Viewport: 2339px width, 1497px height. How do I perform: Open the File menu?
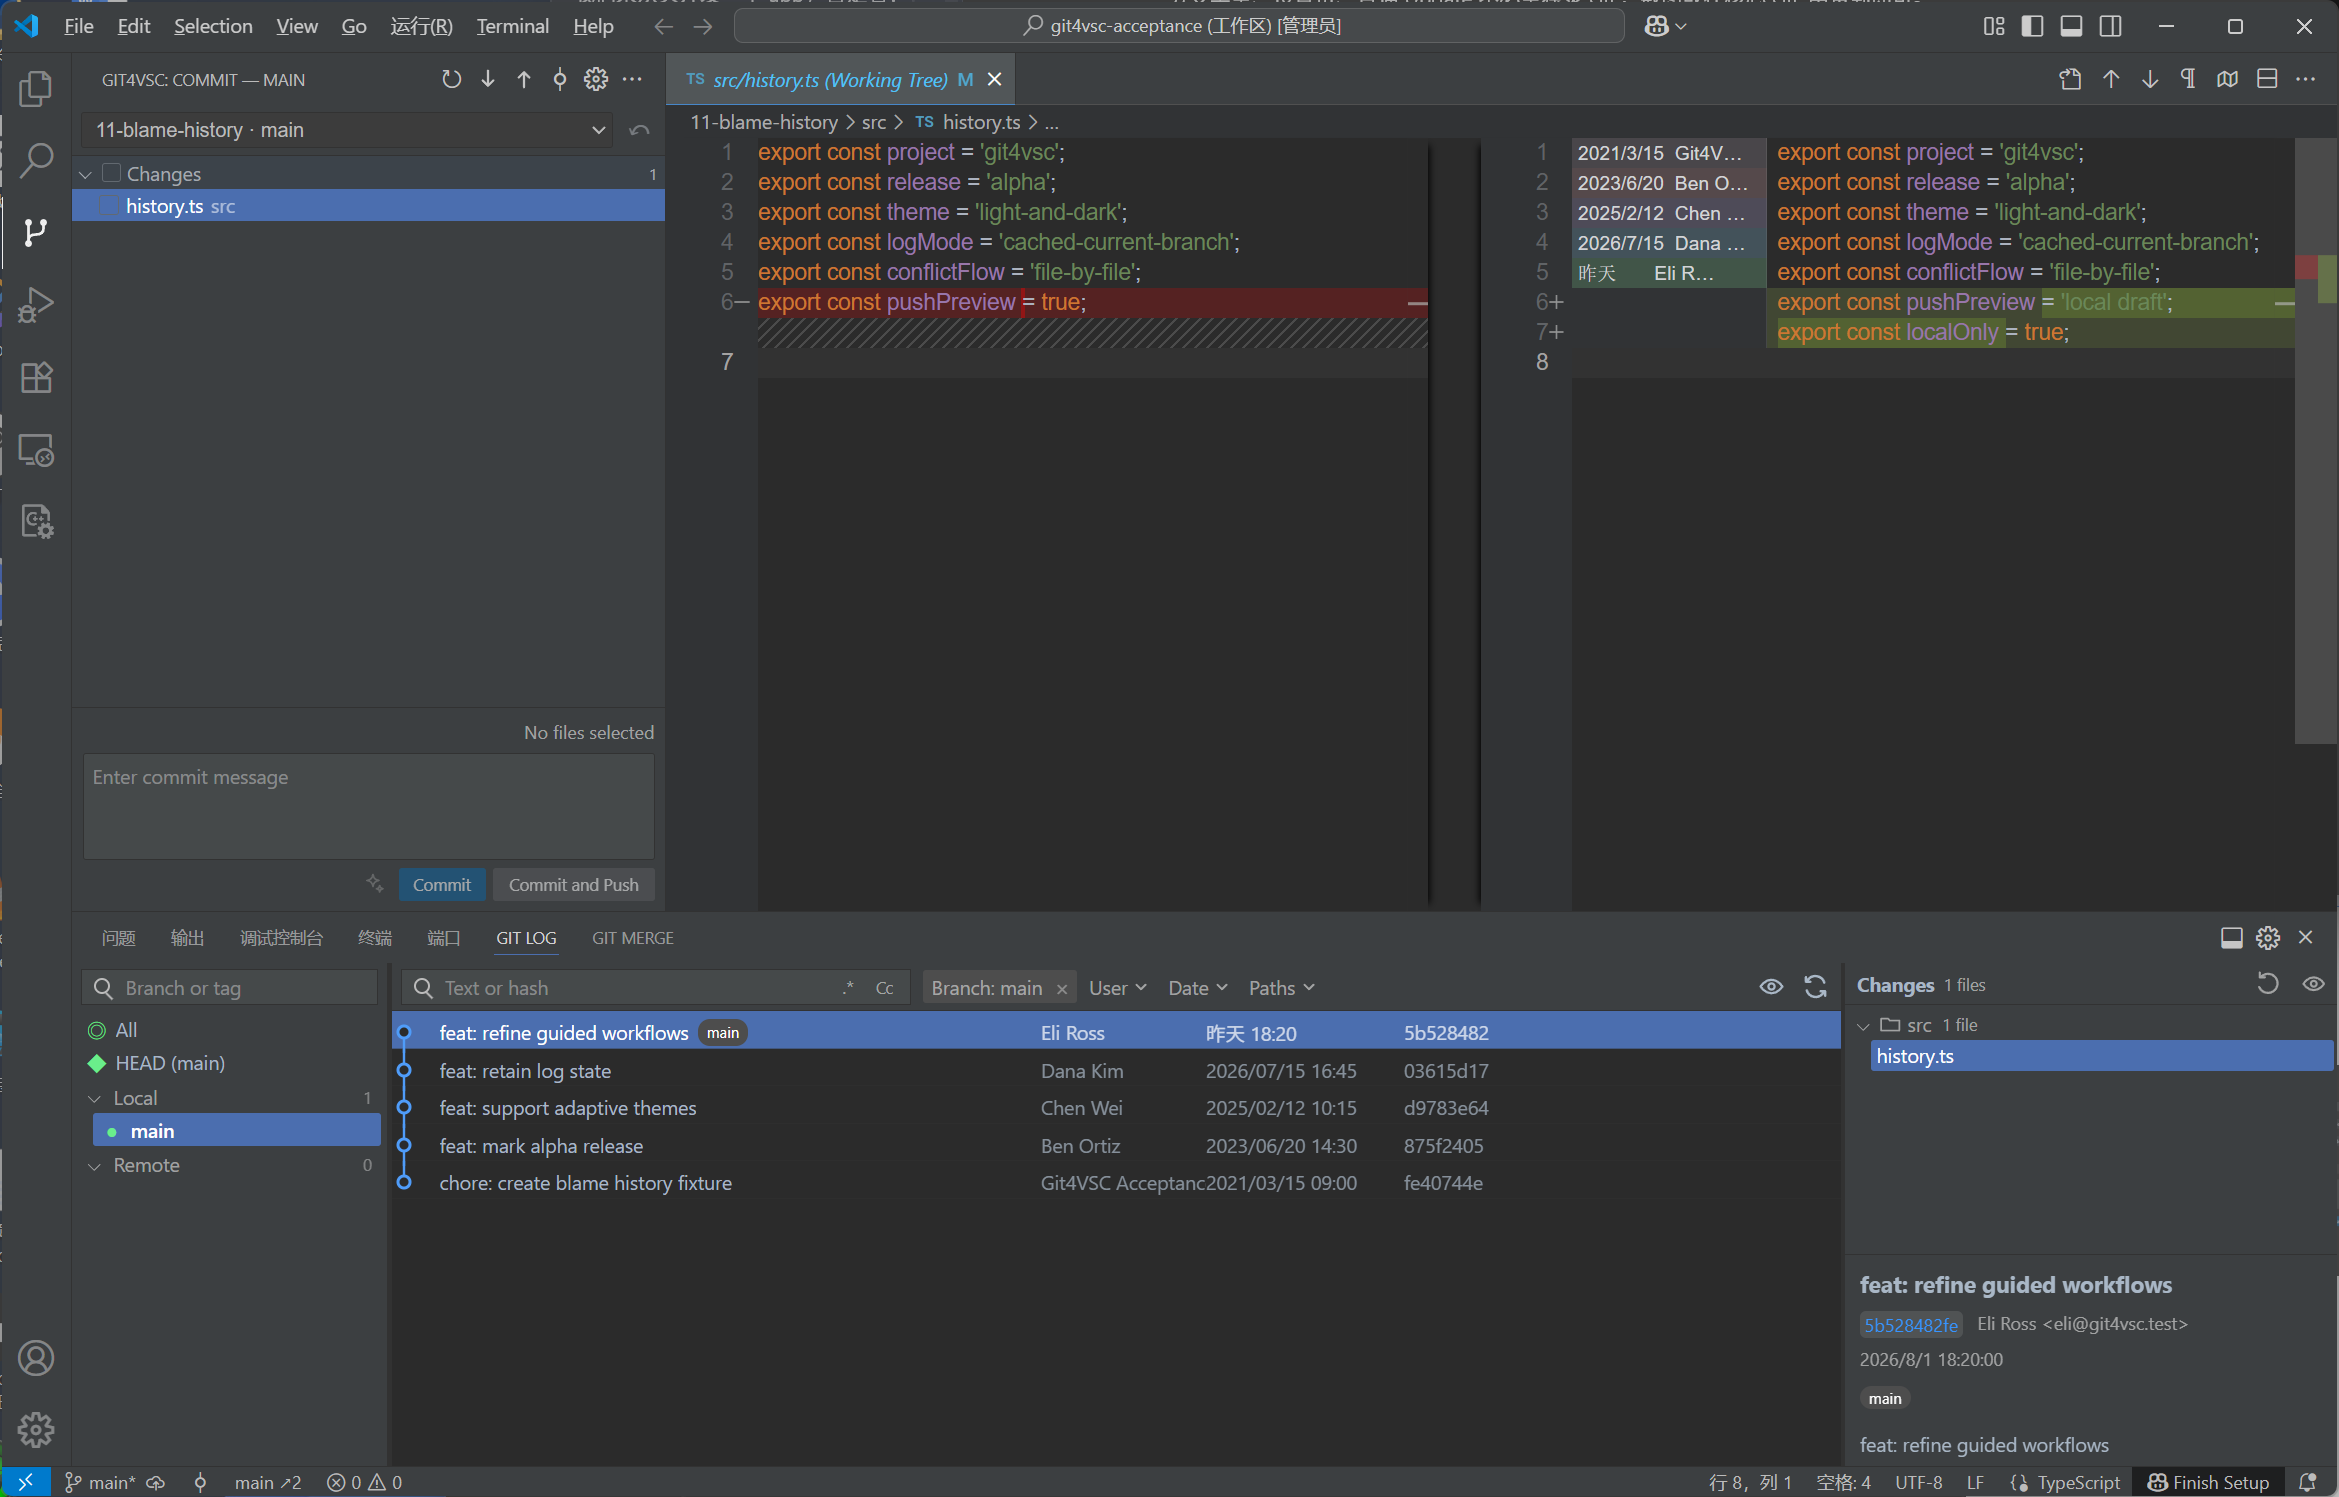78,26
